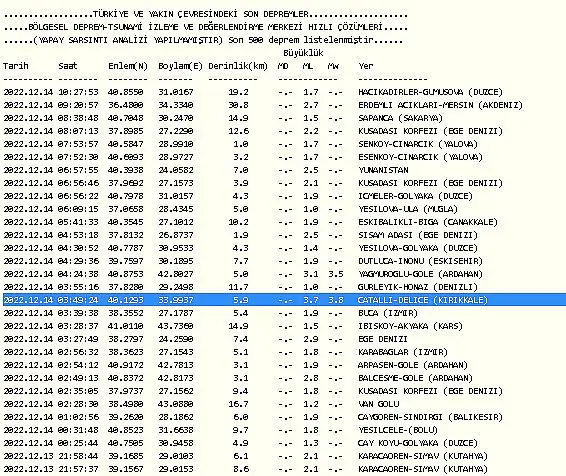The image size is (566, 476).
Task: Click the Yer column header
Action: tap(366, 66)
